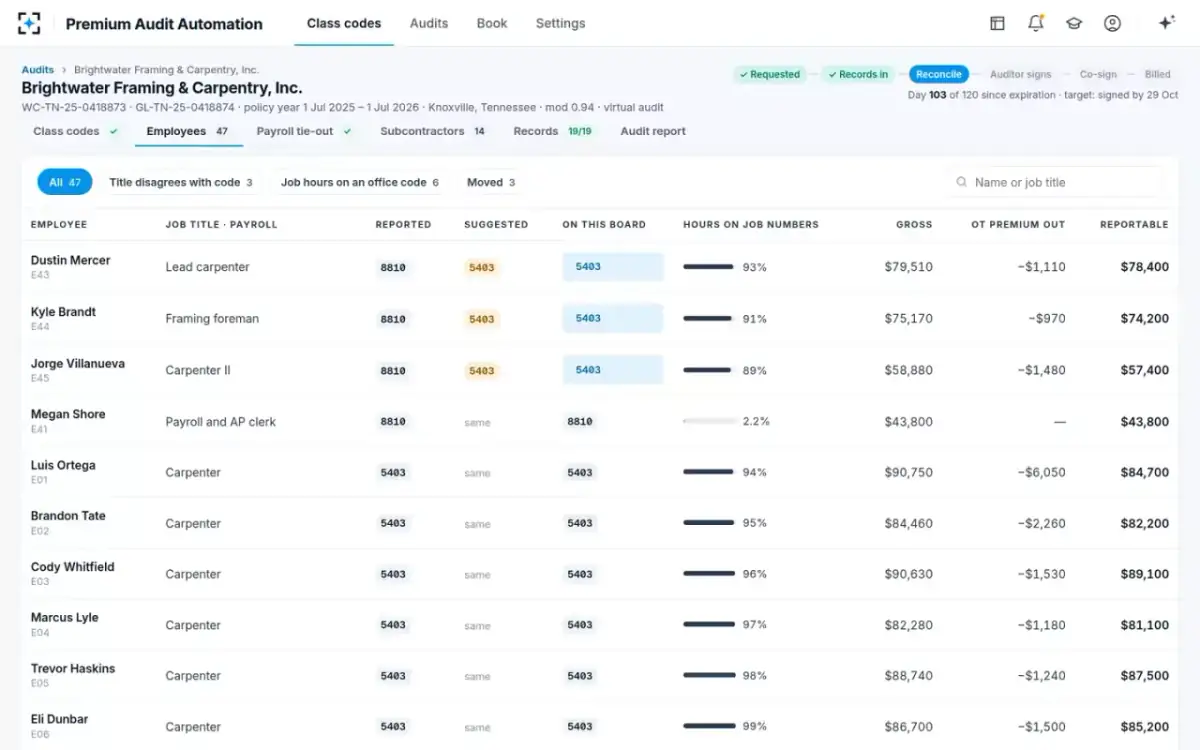Click the OT premium −$6,050
The image size is (1200, 750).
point(1041,473)
